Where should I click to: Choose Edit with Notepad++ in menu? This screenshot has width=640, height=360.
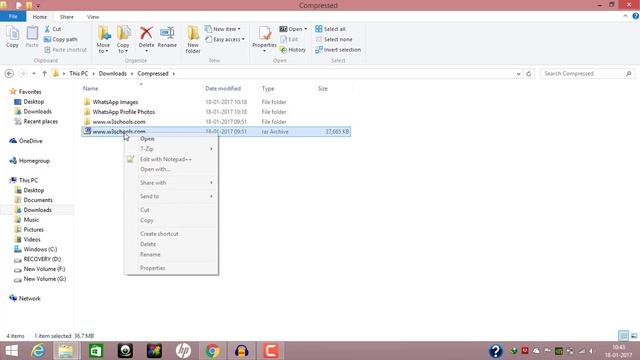[x=171, y=159]
